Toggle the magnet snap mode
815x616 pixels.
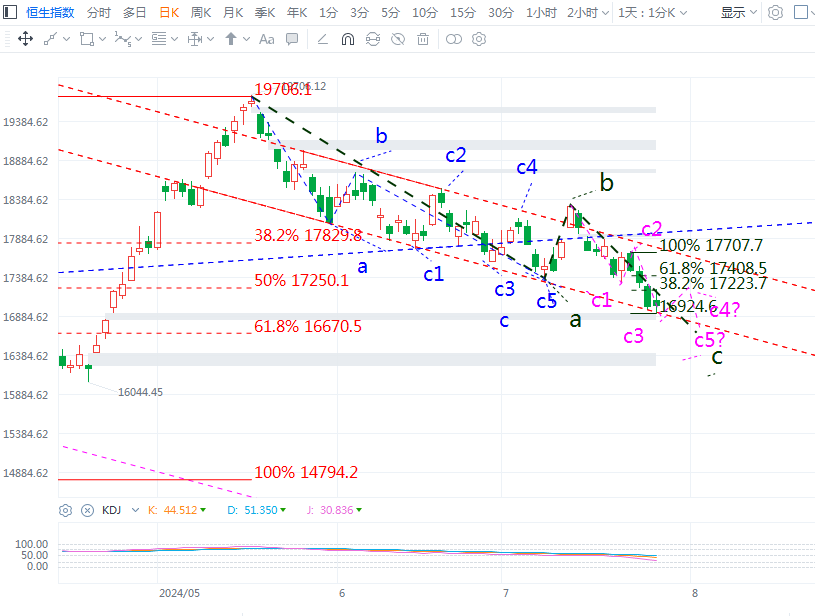tap(348, 39)
